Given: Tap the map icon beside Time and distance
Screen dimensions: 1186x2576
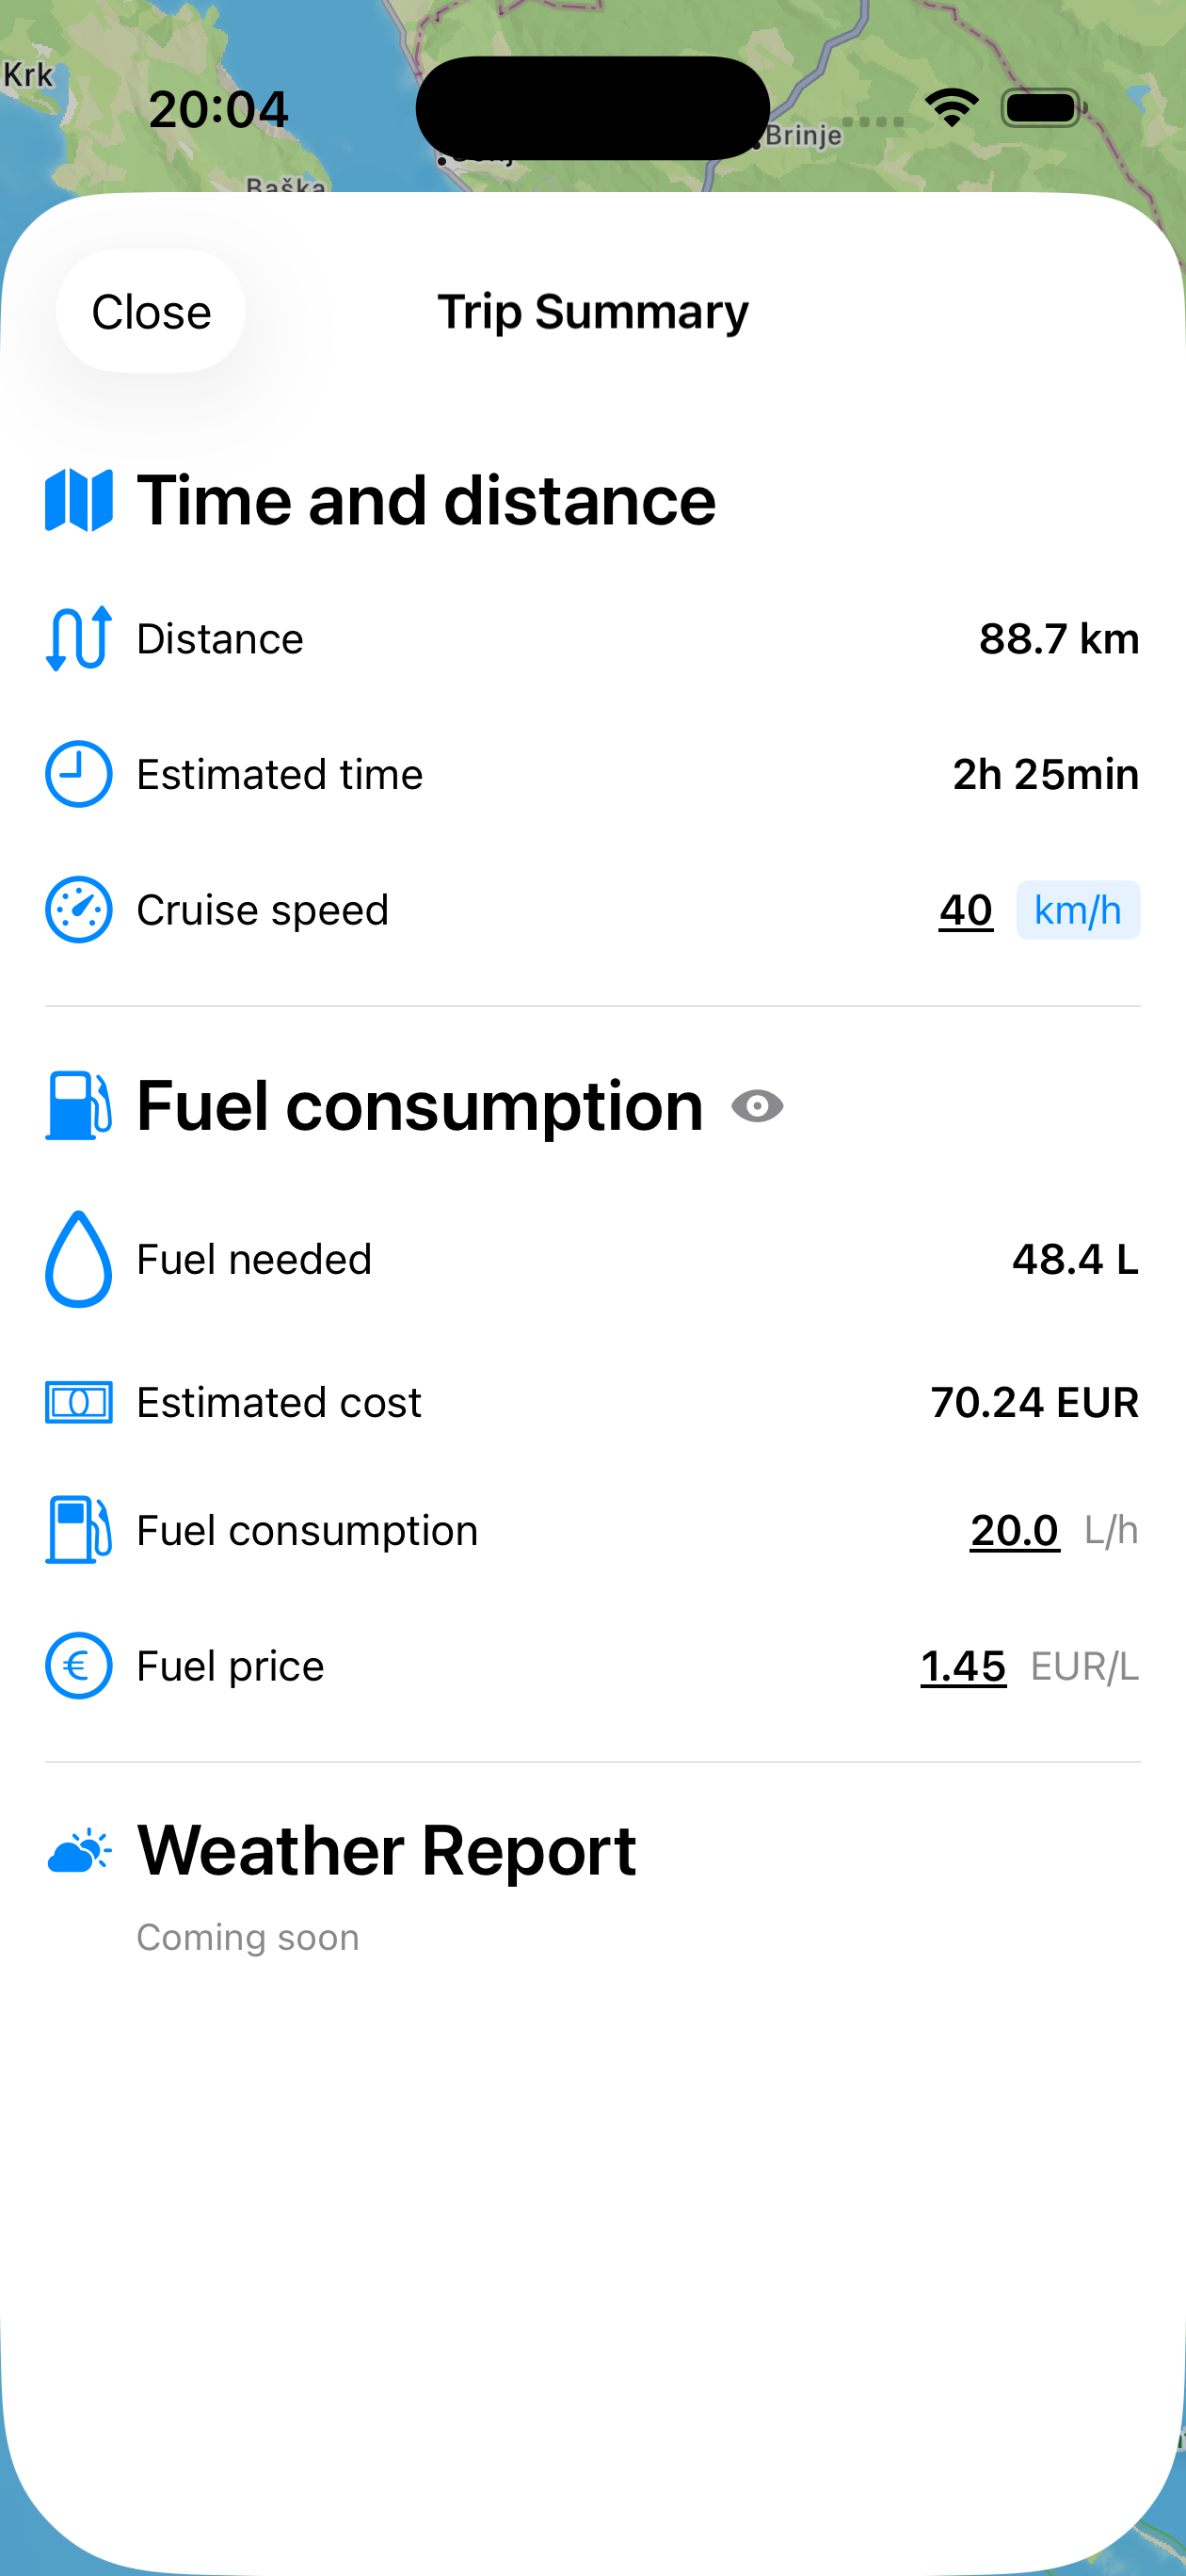Looking at the screenshot, I should 78,500.
